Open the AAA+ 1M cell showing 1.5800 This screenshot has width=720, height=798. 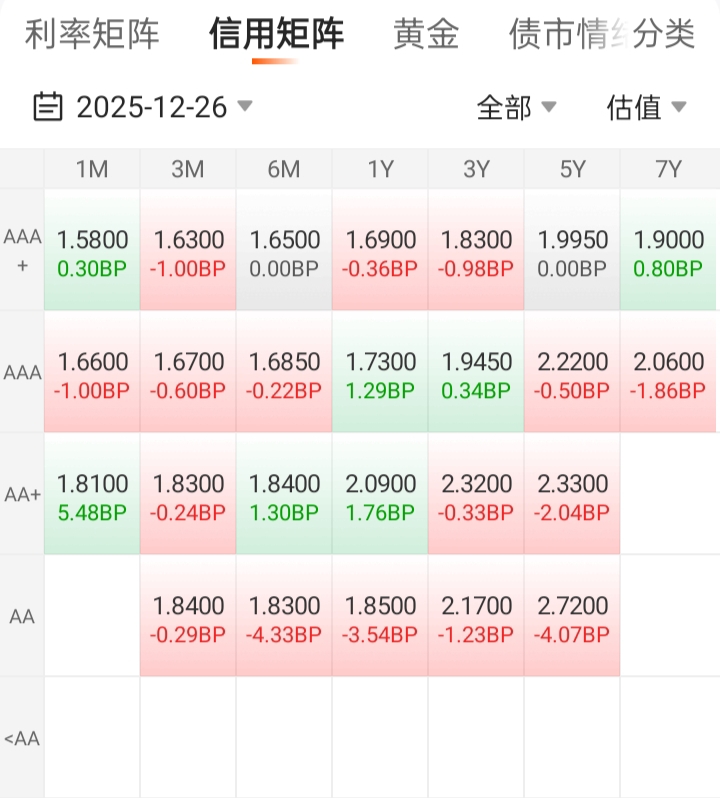(92, 250)
